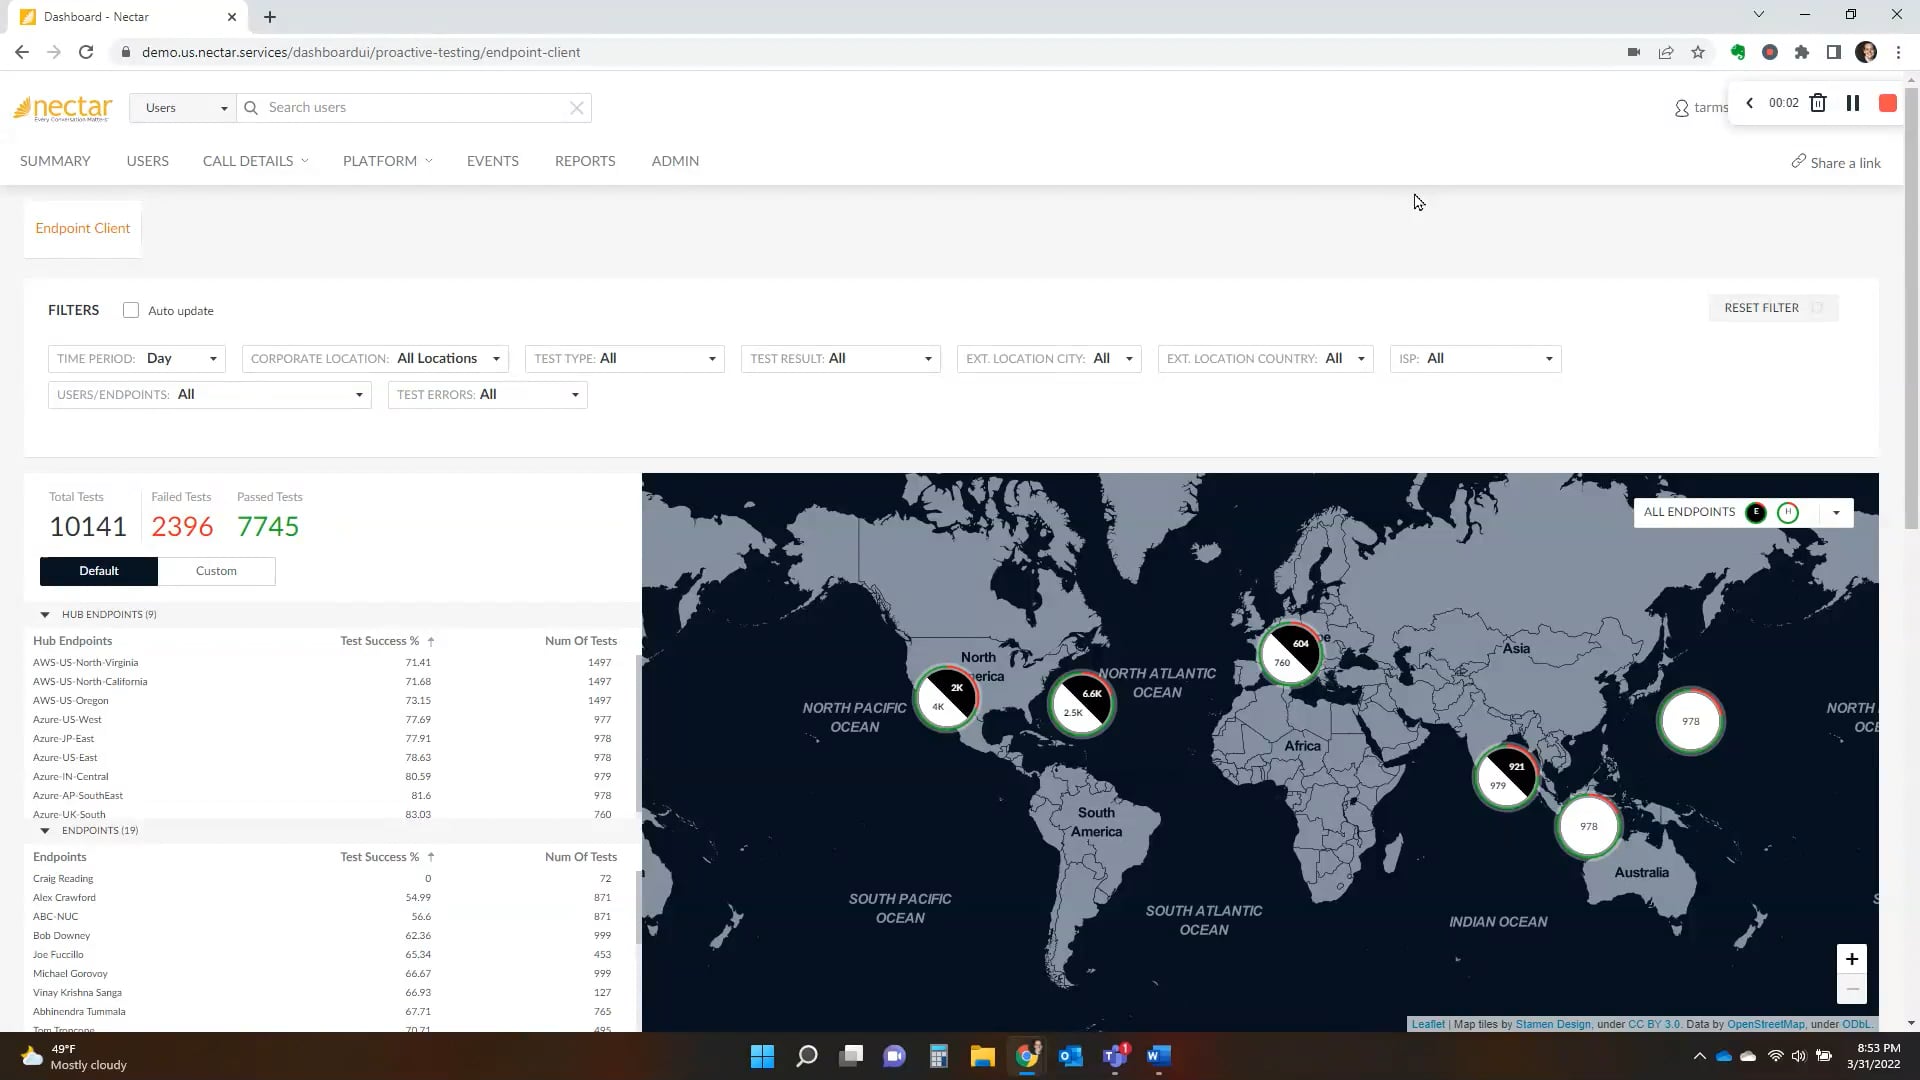Viewport: 1920px width, 1080px height.
Task: Select the Default view toggle
Action: [99, 571]
